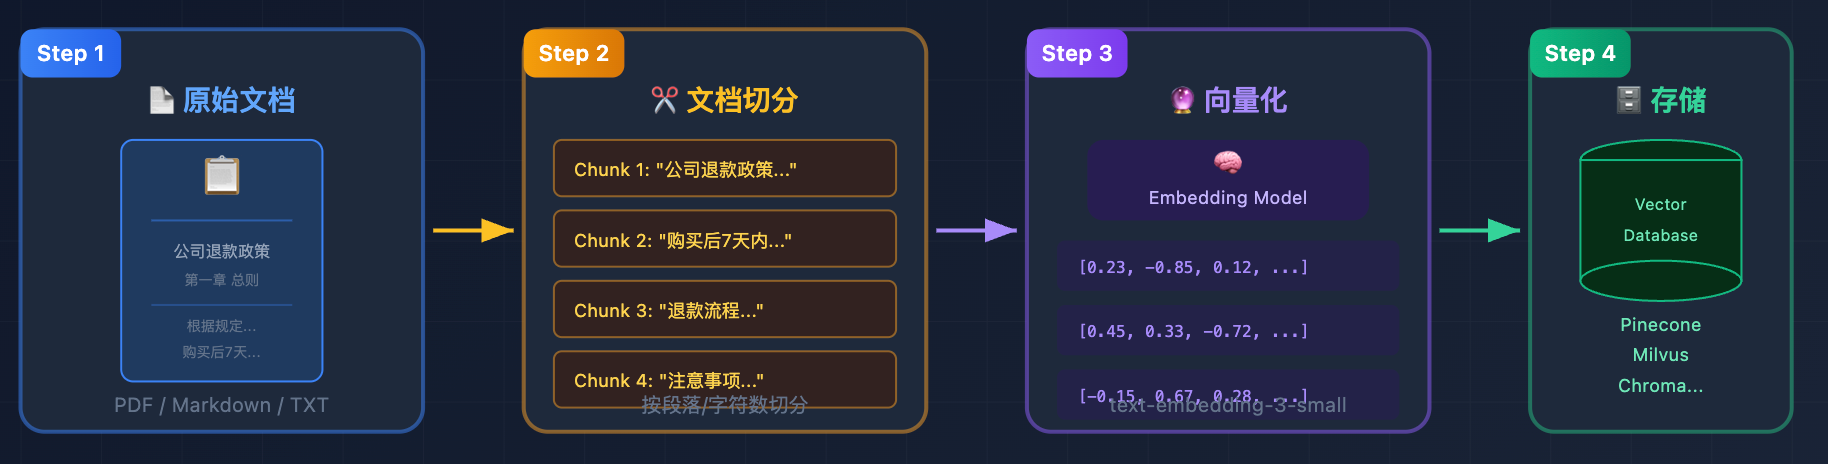The image size is (1828, 464).
Task: Click the yellow arrow after Step 1
Action: (x=473, y=231)
